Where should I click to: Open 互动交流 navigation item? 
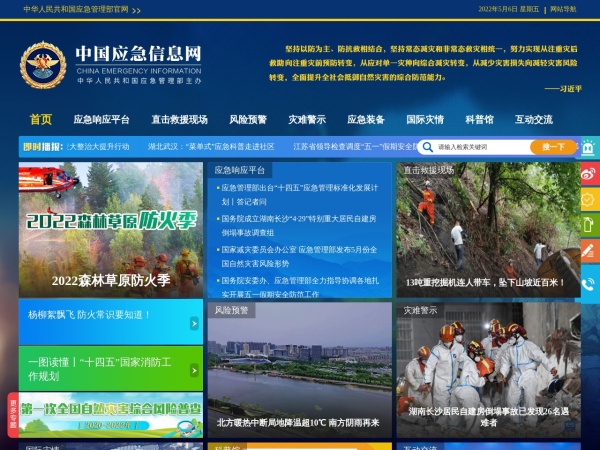click(x=534, y=120)
